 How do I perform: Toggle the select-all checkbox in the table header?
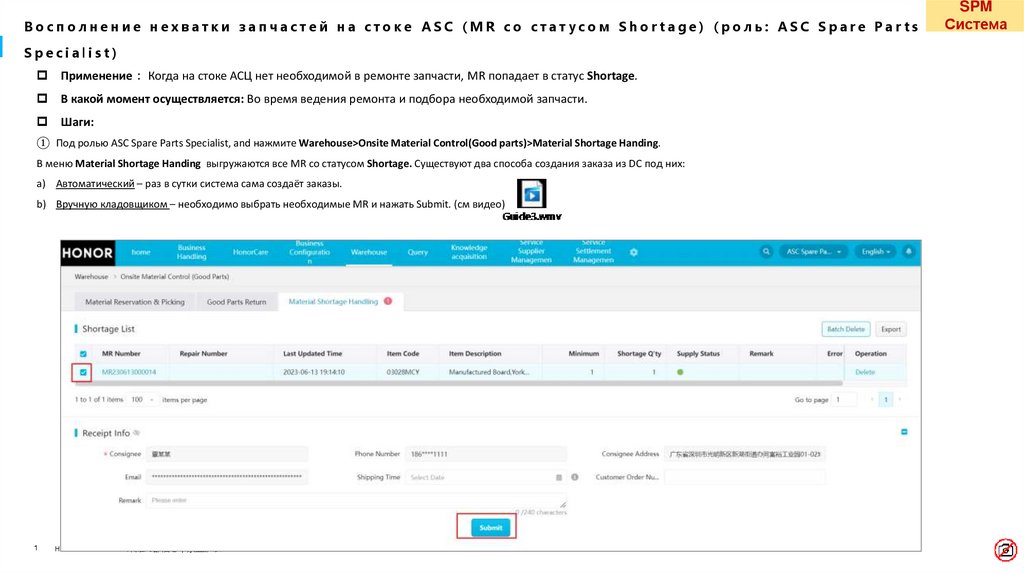coord(83,354)
